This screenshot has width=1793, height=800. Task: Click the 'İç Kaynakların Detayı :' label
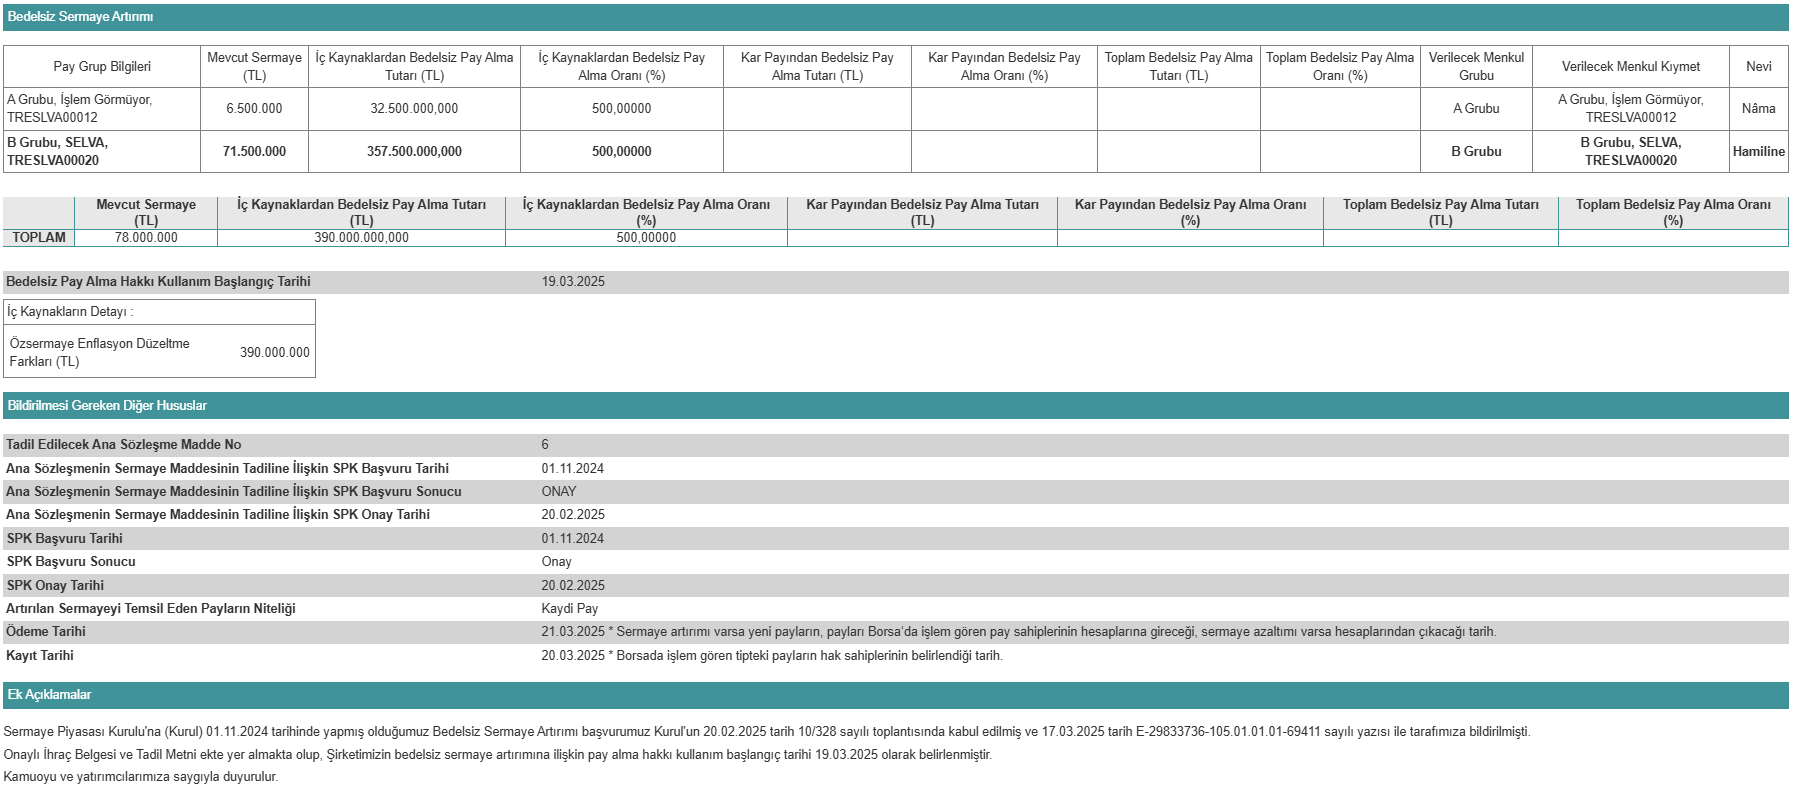pyautogui.click(x=70, y=311)
